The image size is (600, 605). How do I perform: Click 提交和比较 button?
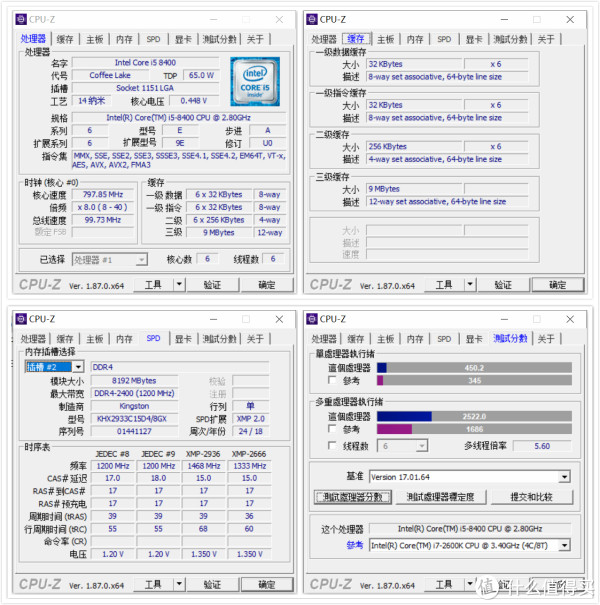pos(532,497)
